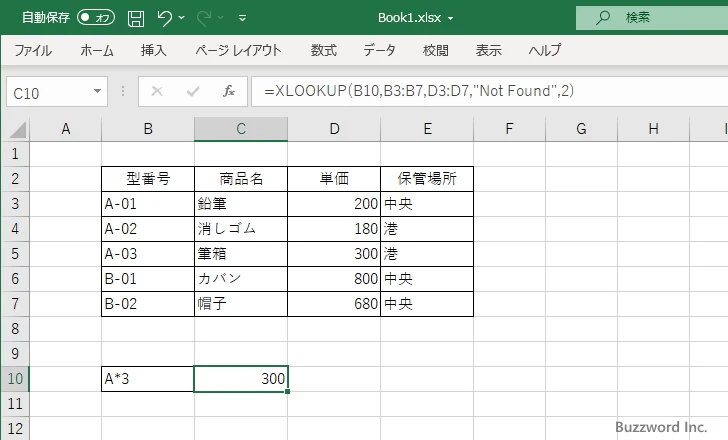728x440 pixels.
Task: Select column E header
Action: click(427, 129)
